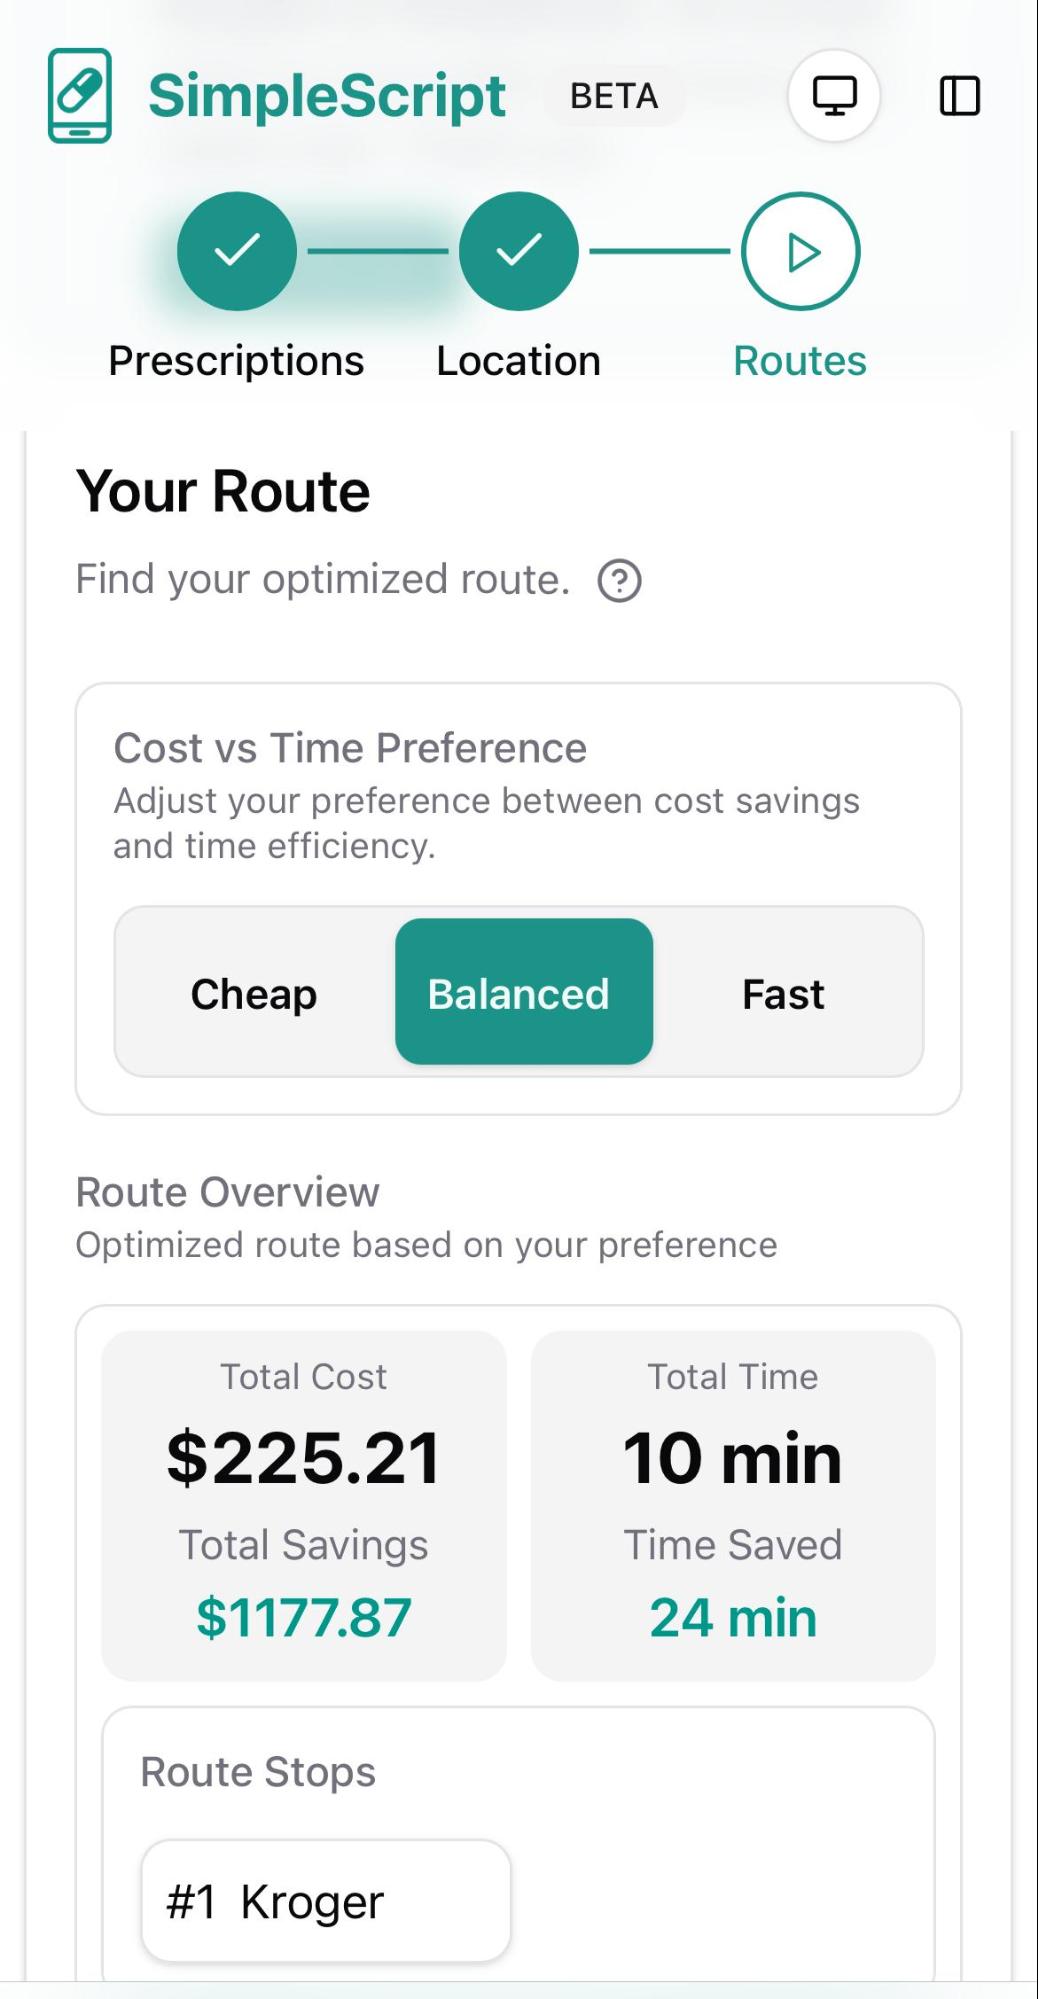Viewport: 1038px width, 1999px height.
Task: Select the Fast preference option
Action: [783, 993]
